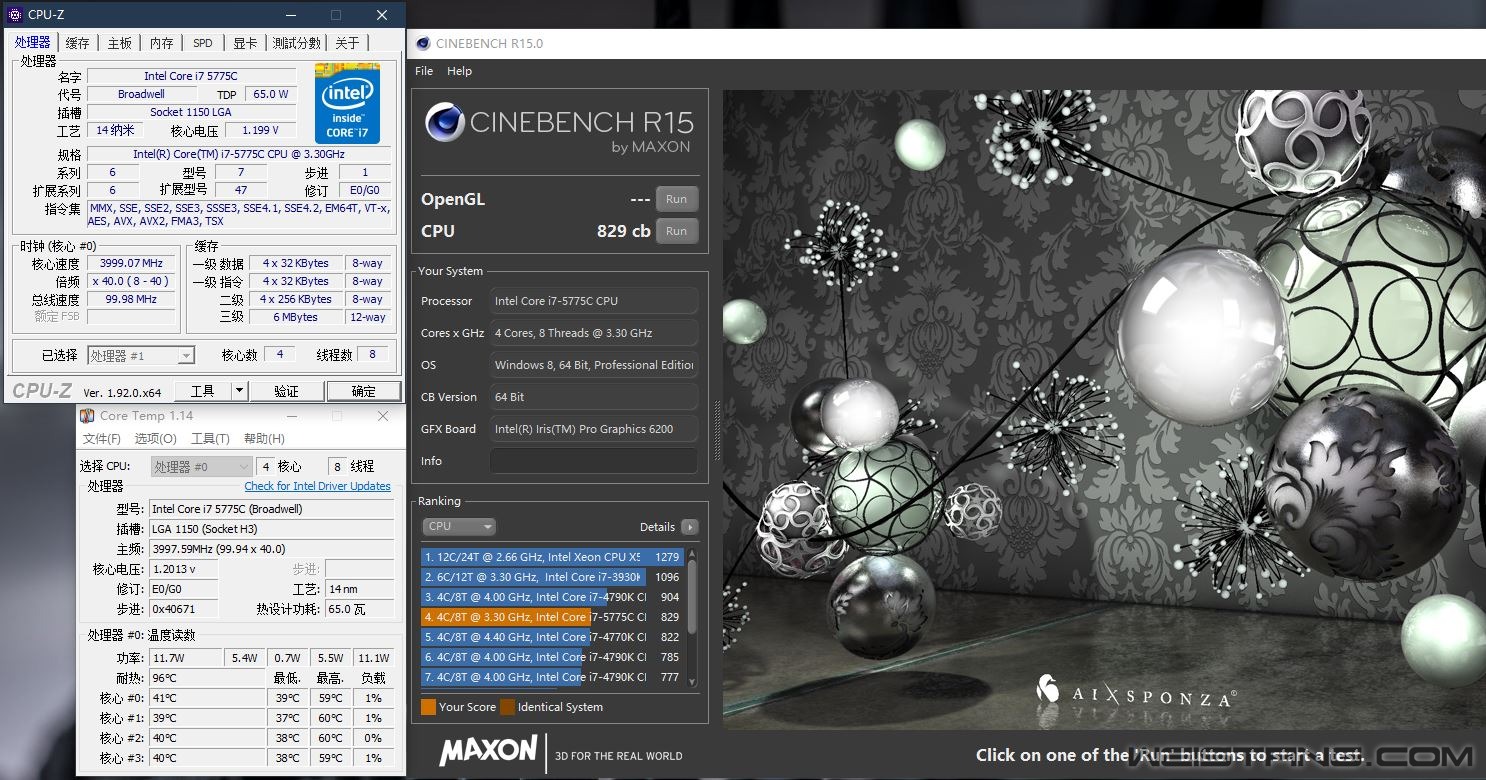This screenshot has width=1486, height=780.
Task: Open the arrow dropdown next to 工具 button
Action: click(x=240, y=391)
